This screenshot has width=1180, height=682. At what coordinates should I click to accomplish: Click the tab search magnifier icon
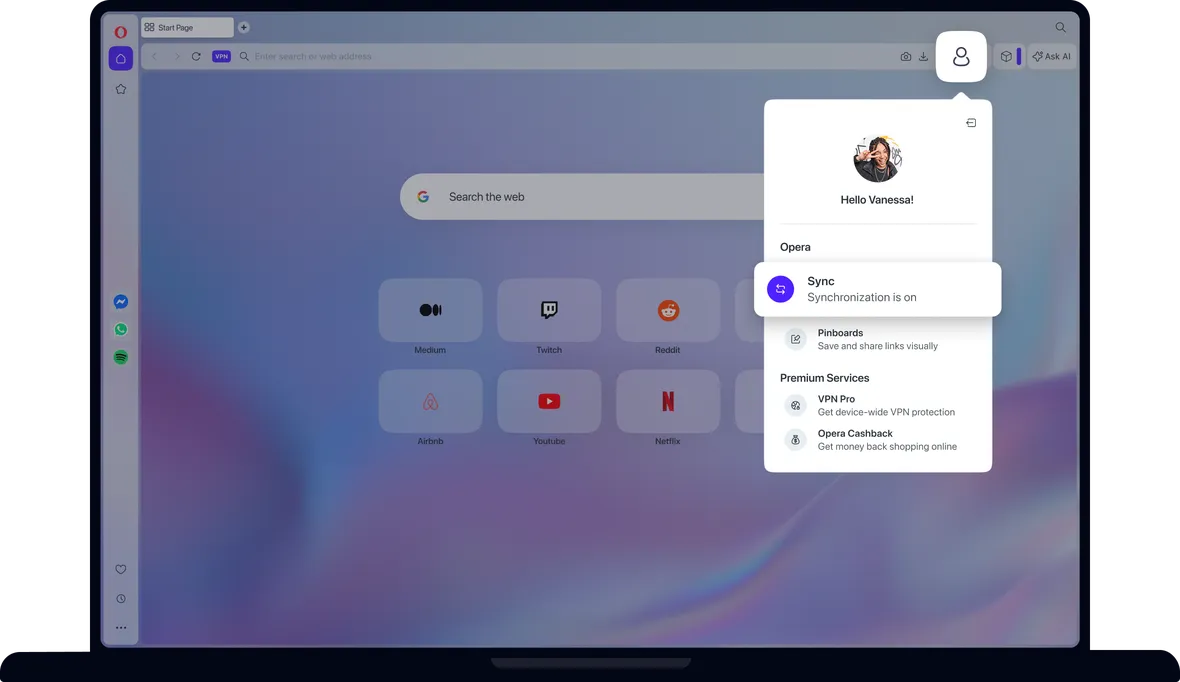tap(1060, 27)
